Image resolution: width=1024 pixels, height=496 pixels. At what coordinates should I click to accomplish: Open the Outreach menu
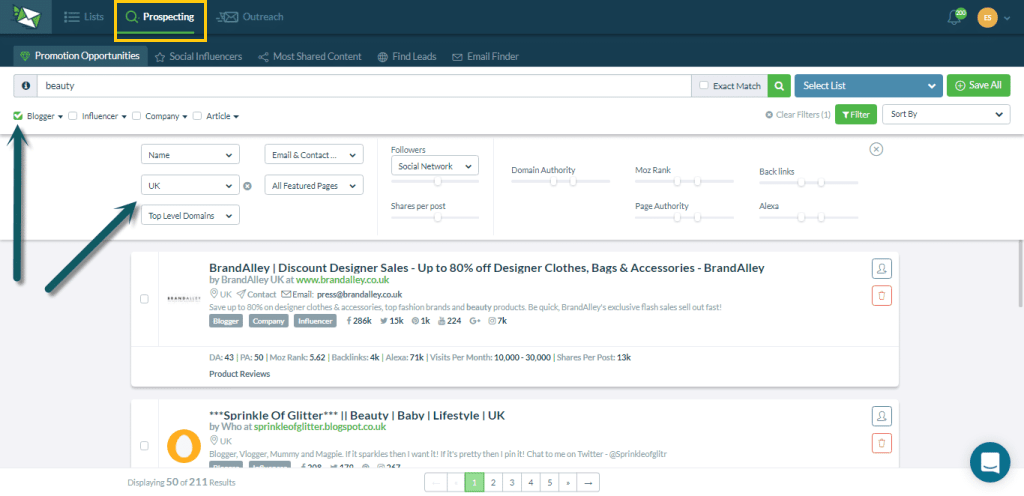[x=250, y=17]
